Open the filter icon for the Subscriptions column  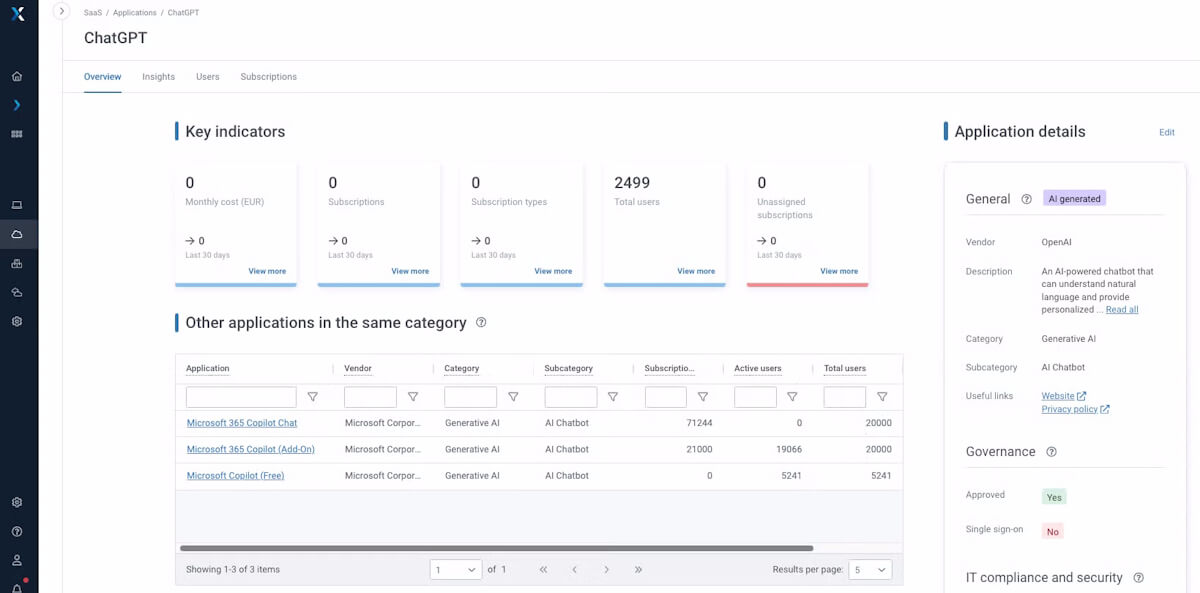tap(703, 397)
